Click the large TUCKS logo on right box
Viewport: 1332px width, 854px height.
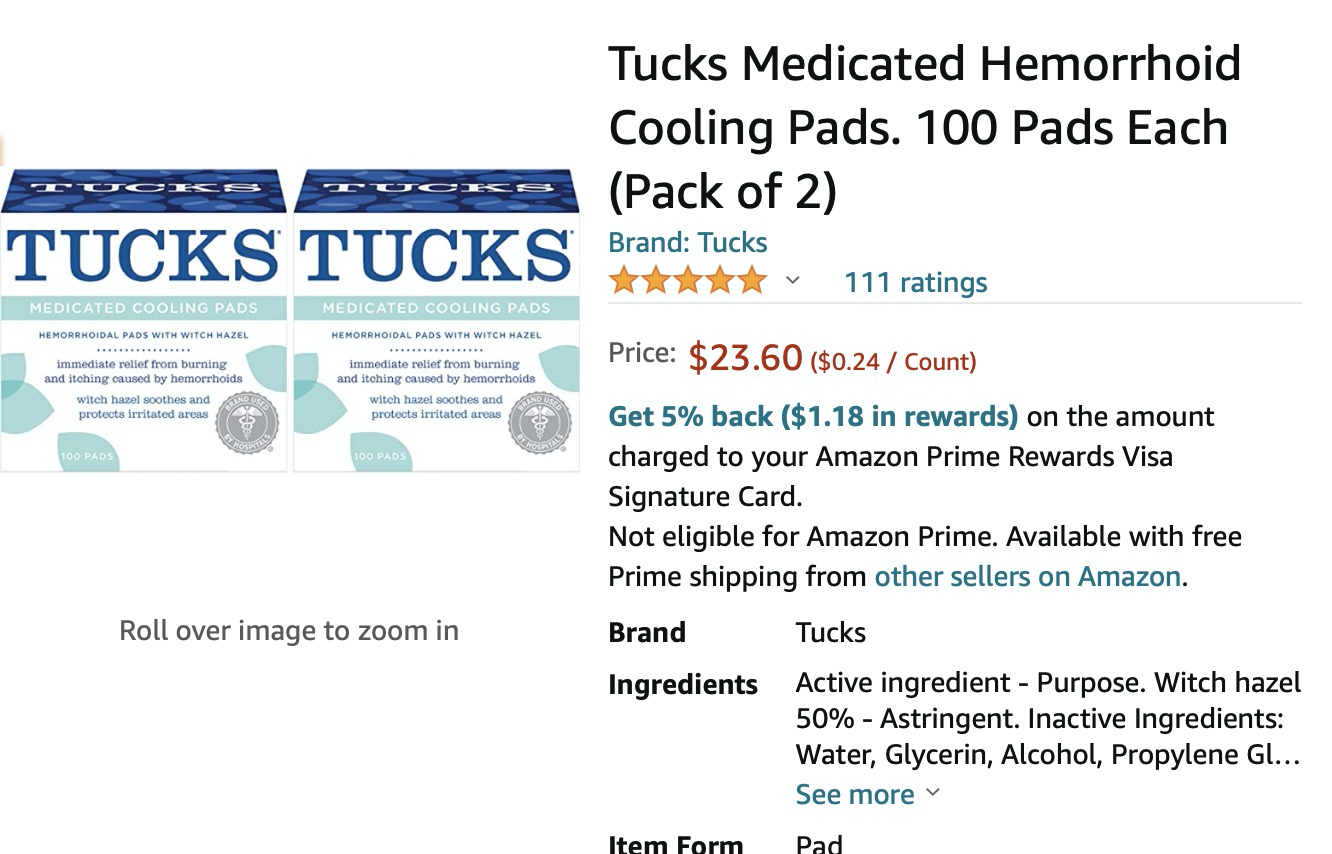(434, 255)
